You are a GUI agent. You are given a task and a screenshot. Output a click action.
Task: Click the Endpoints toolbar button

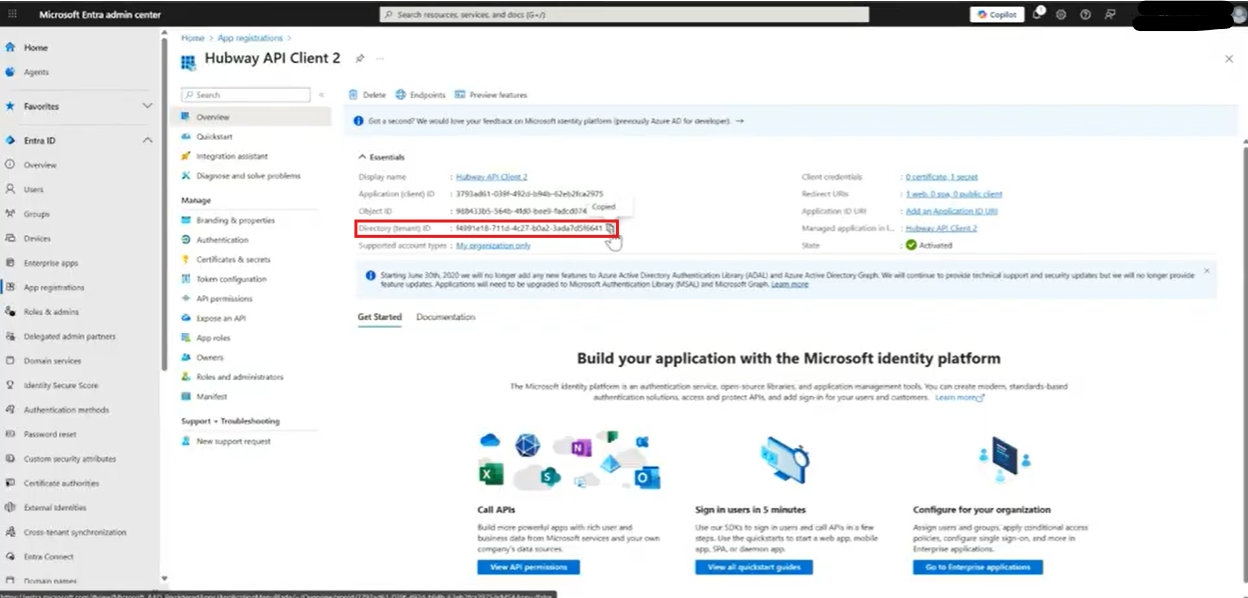pos(420,95)
